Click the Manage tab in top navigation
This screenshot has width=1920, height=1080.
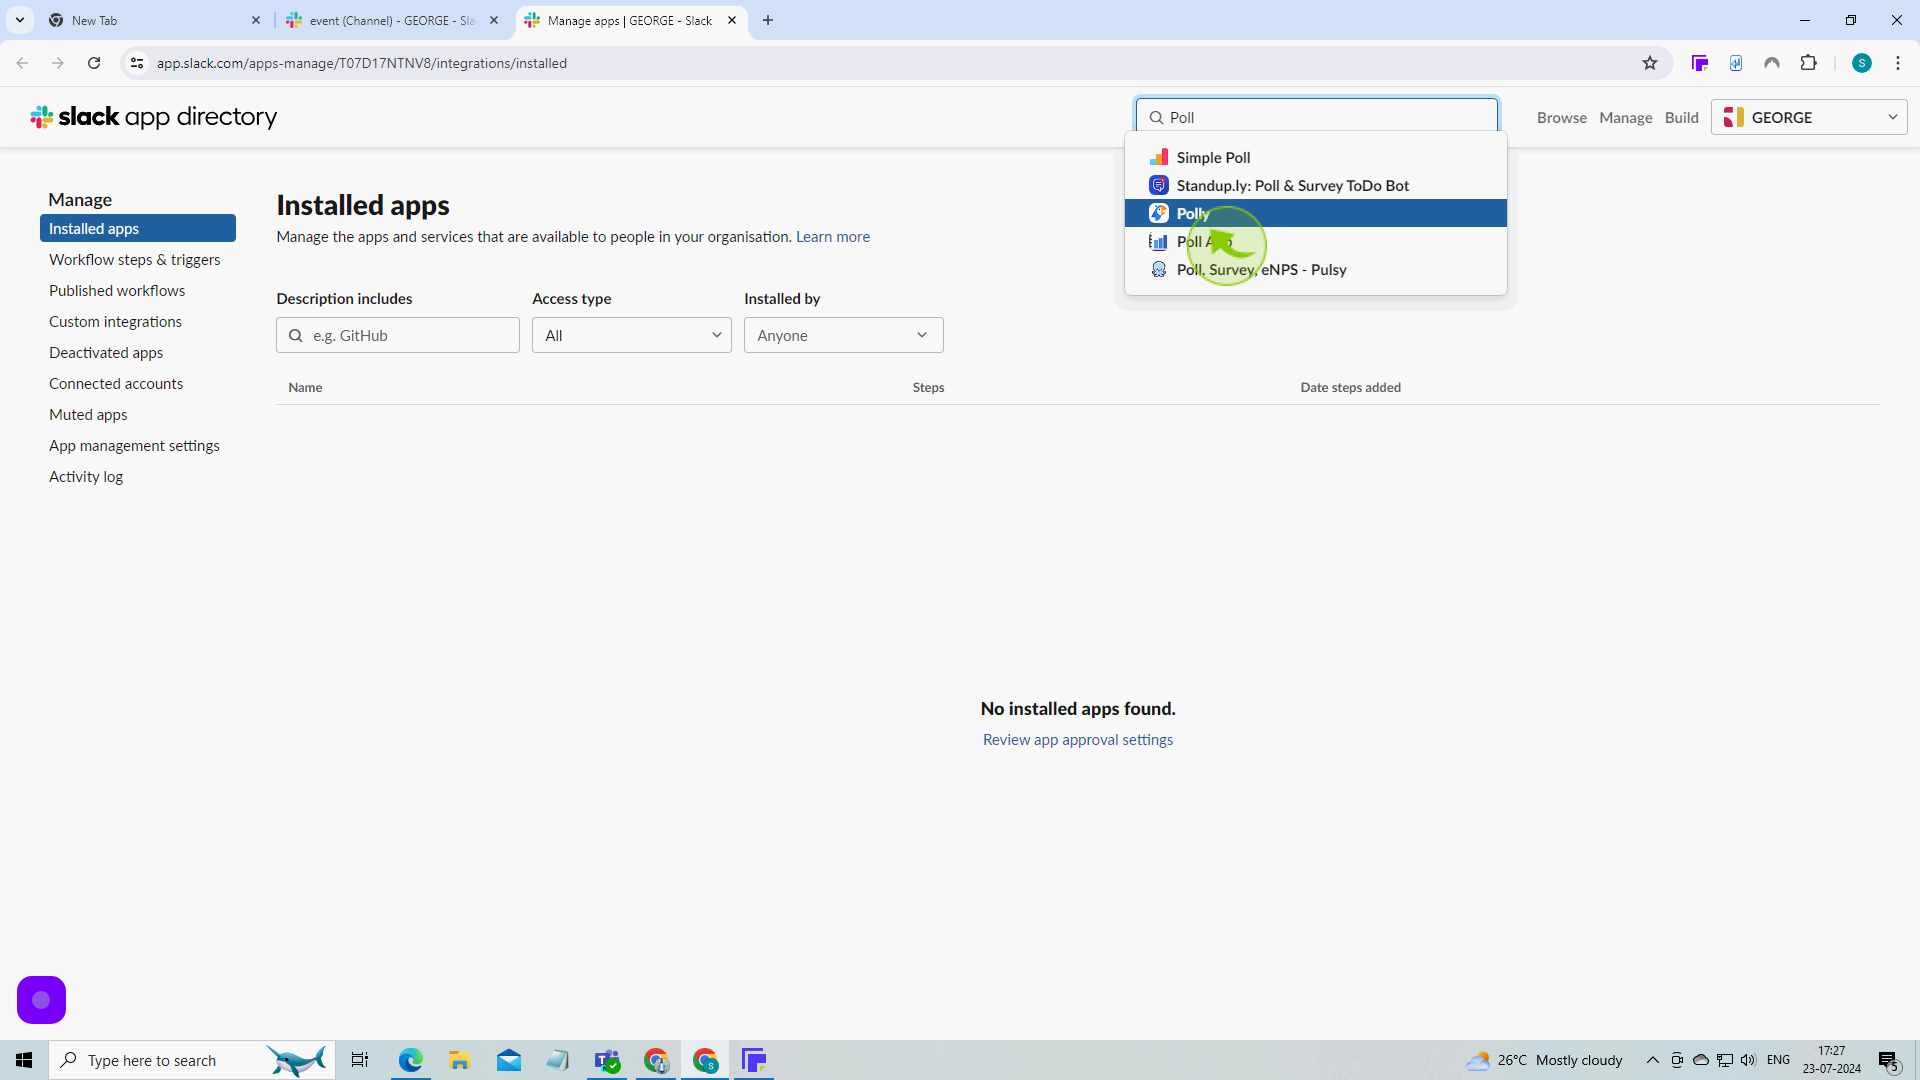click(x=1625, y=117)
